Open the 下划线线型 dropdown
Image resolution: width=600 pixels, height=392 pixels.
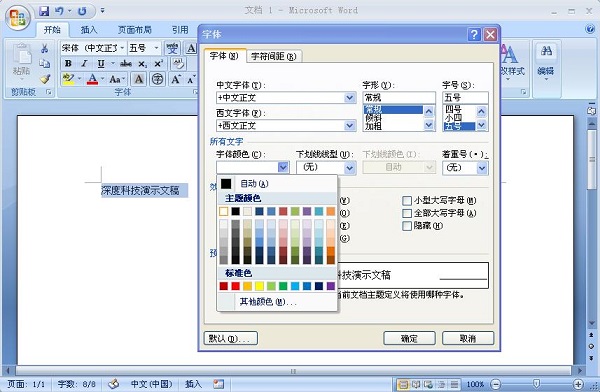349,167
